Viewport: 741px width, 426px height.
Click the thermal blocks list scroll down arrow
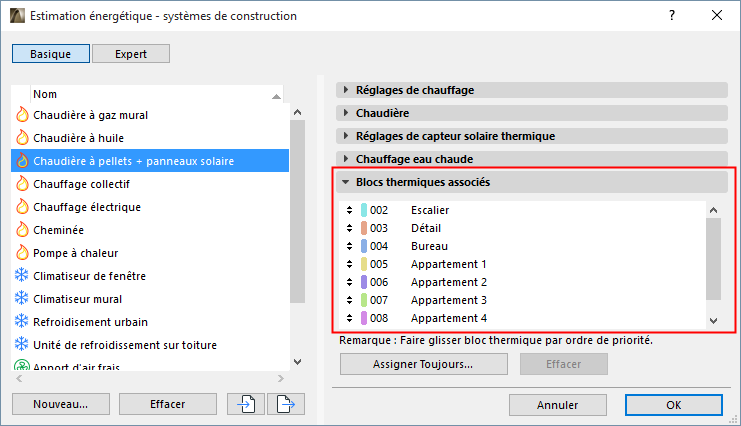714,321
